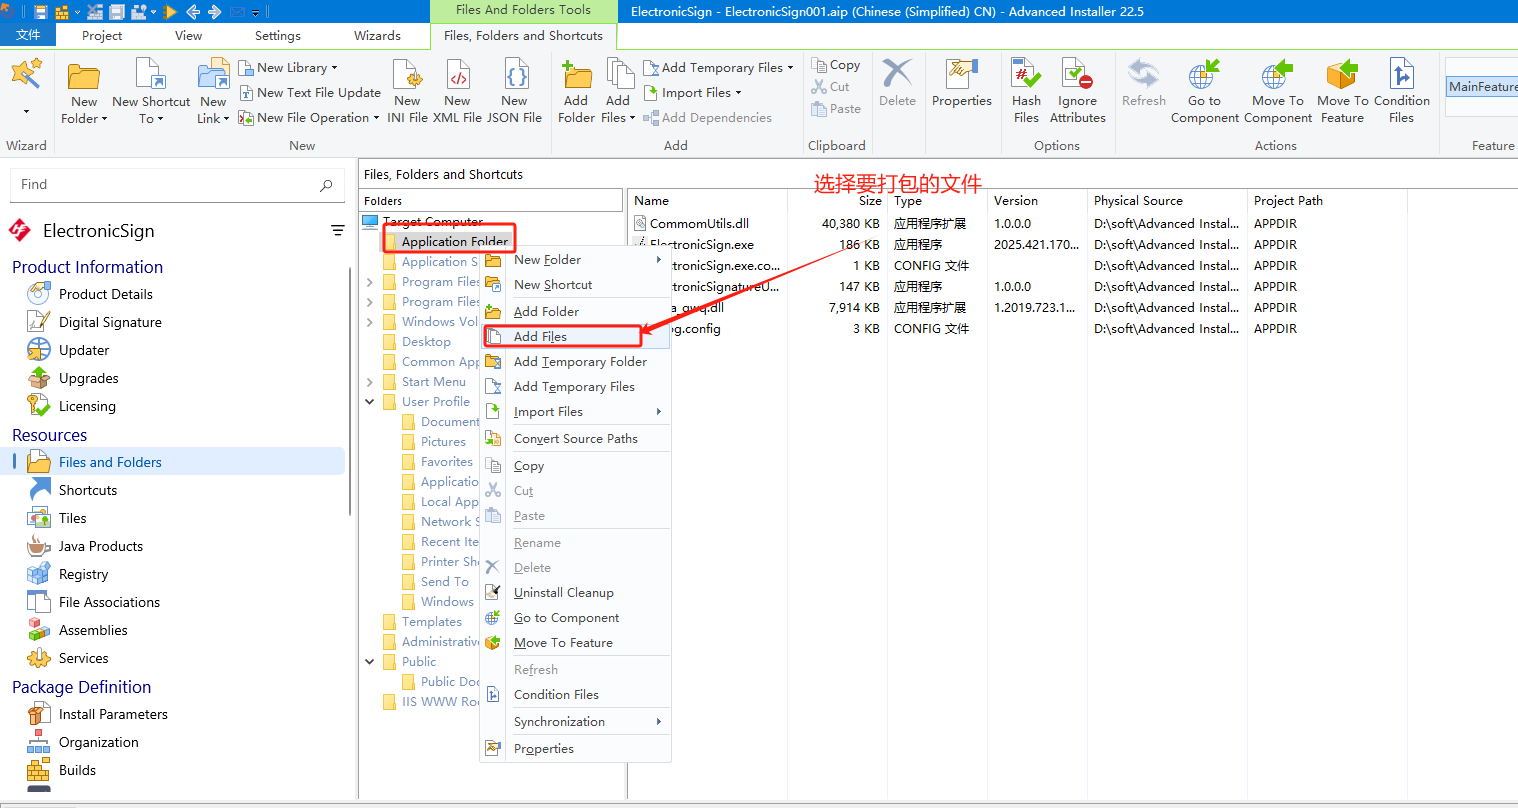
Task: Open the Tiles page
Action: (72, 518)
